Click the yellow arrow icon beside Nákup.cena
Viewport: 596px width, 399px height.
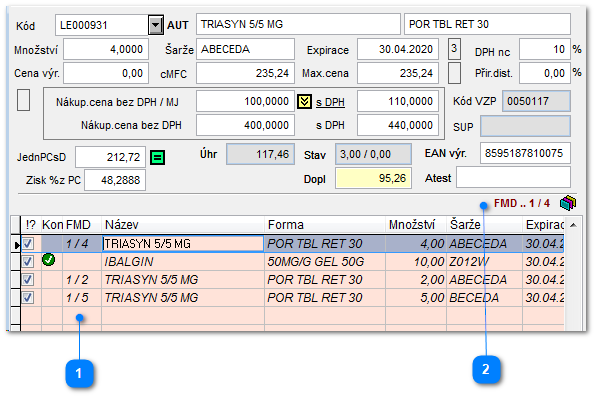304,101
